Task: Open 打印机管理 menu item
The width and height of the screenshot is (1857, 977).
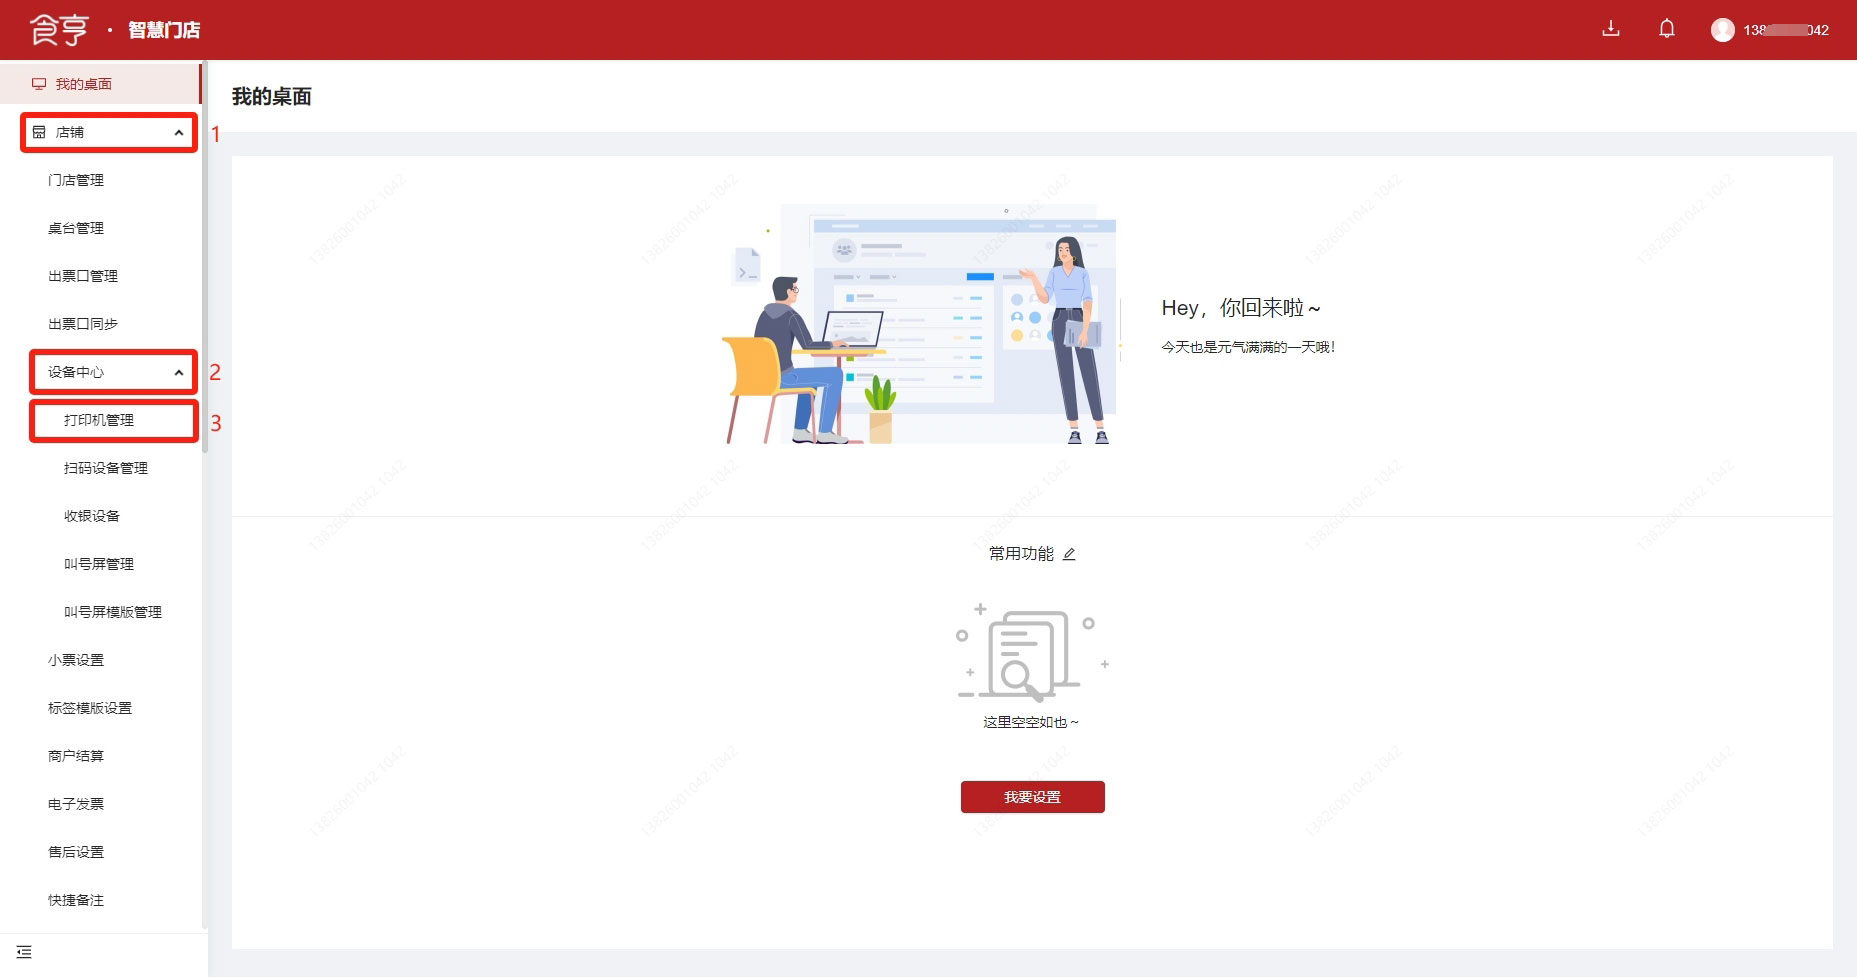Action: 99,420
